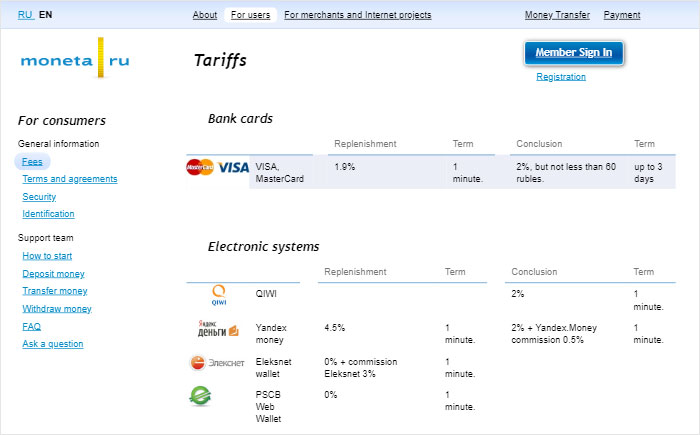Screen dimensions: 700x435
Task: Click the 1.9% replenishment value
Action: pos(345,167)
